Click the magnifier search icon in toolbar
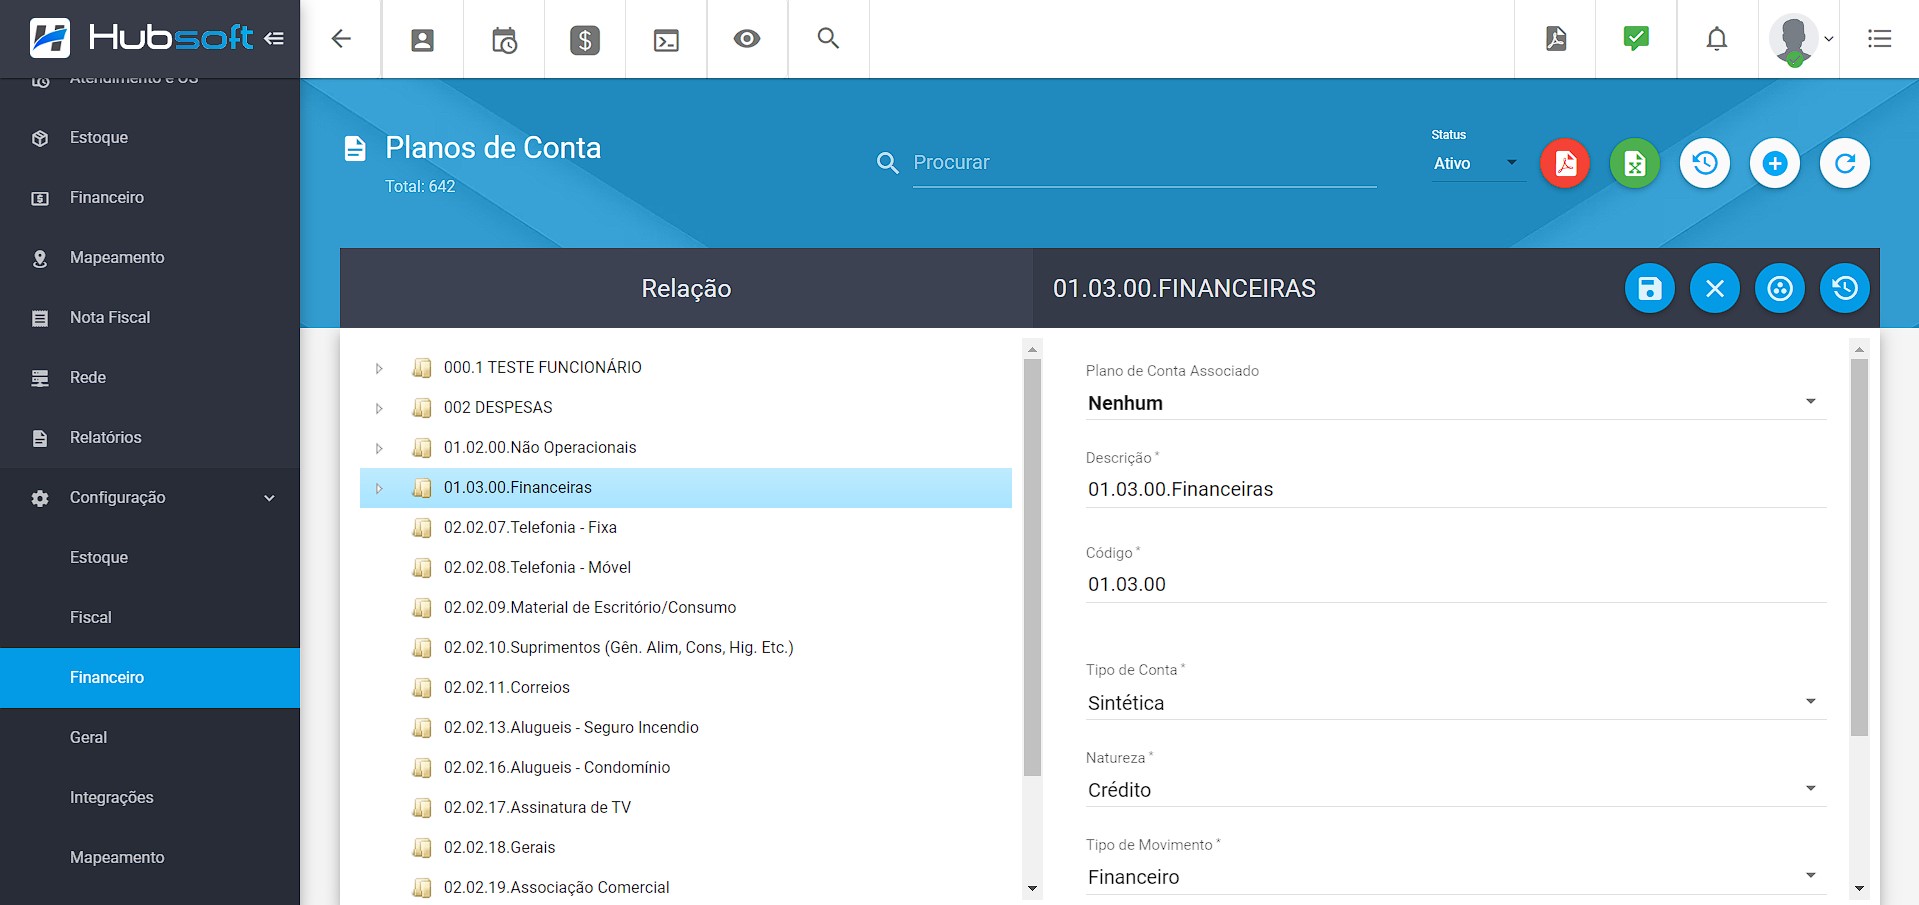This screenshot has height=905, width=1919. tap(828, 38)
